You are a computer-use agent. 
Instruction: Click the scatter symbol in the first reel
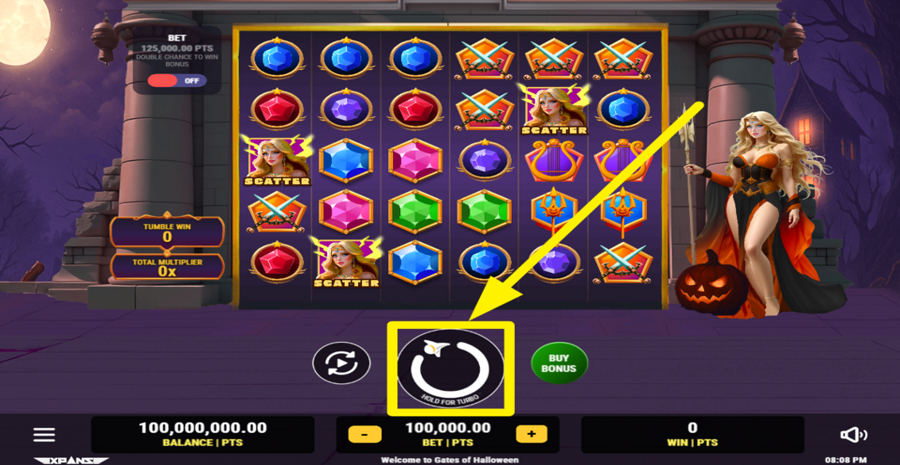tap(277, 160)
